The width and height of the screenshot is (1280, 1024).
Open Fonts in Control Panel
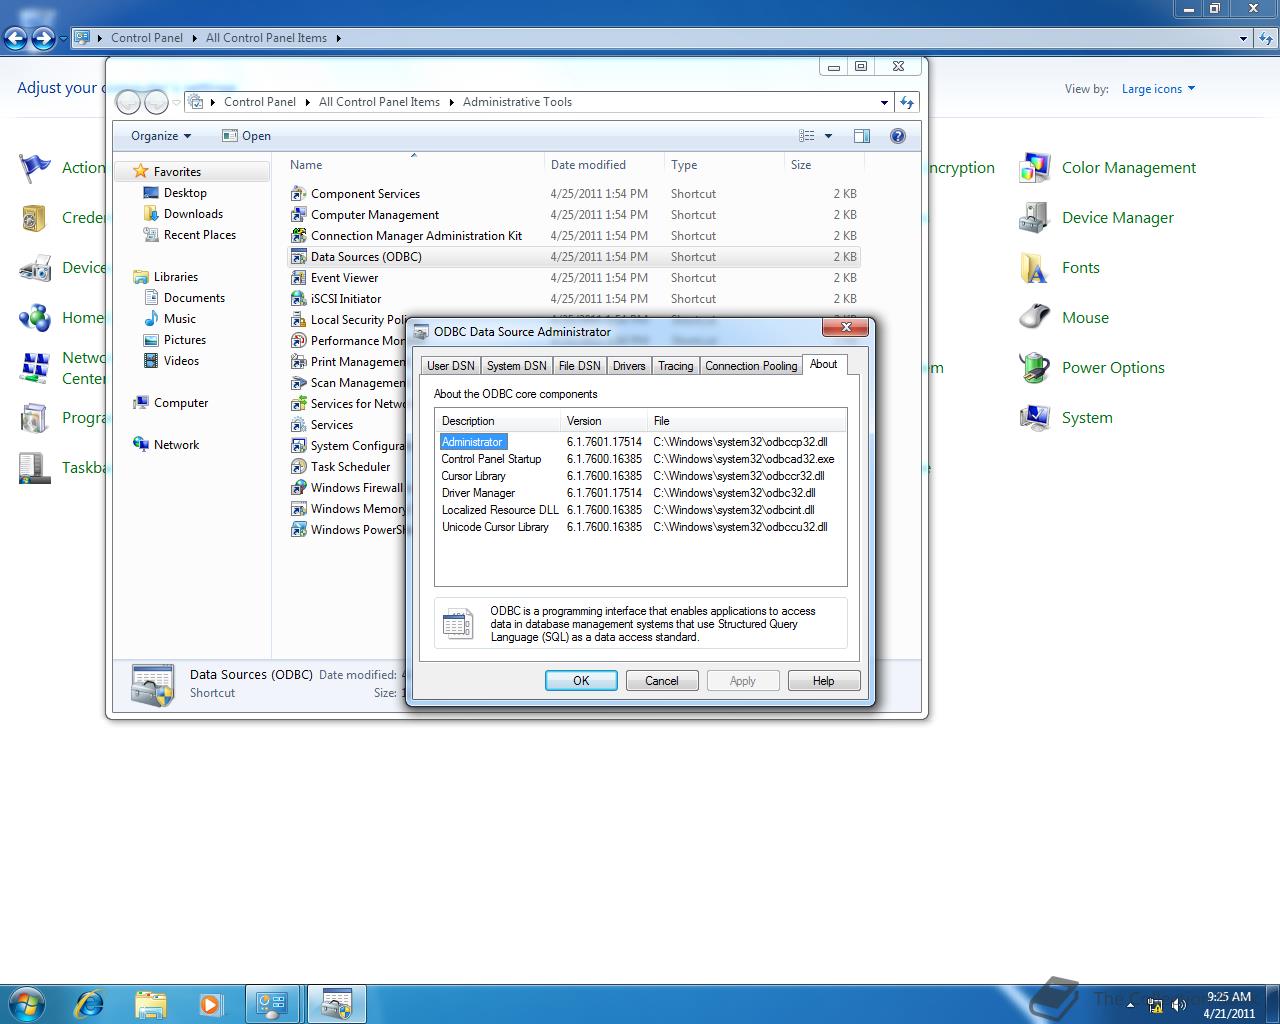[x=1081, y=268]
